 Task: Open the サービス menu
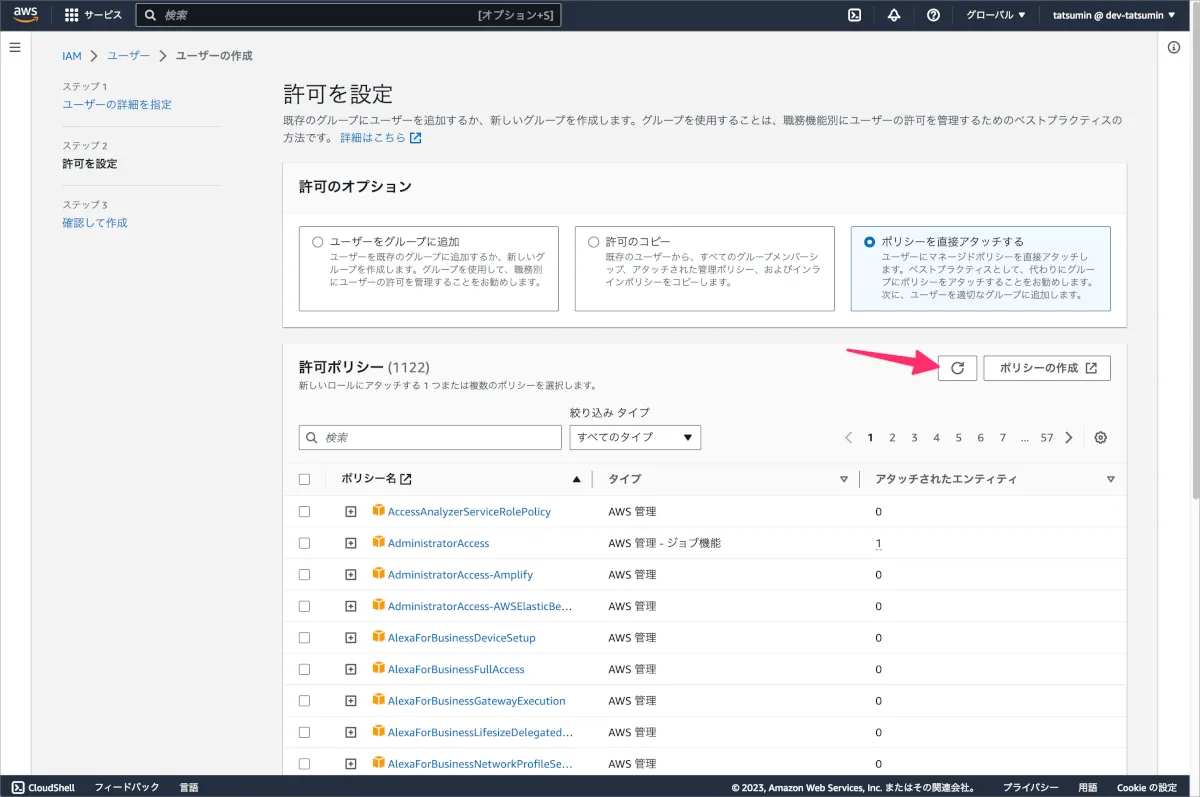click(93, 15)
